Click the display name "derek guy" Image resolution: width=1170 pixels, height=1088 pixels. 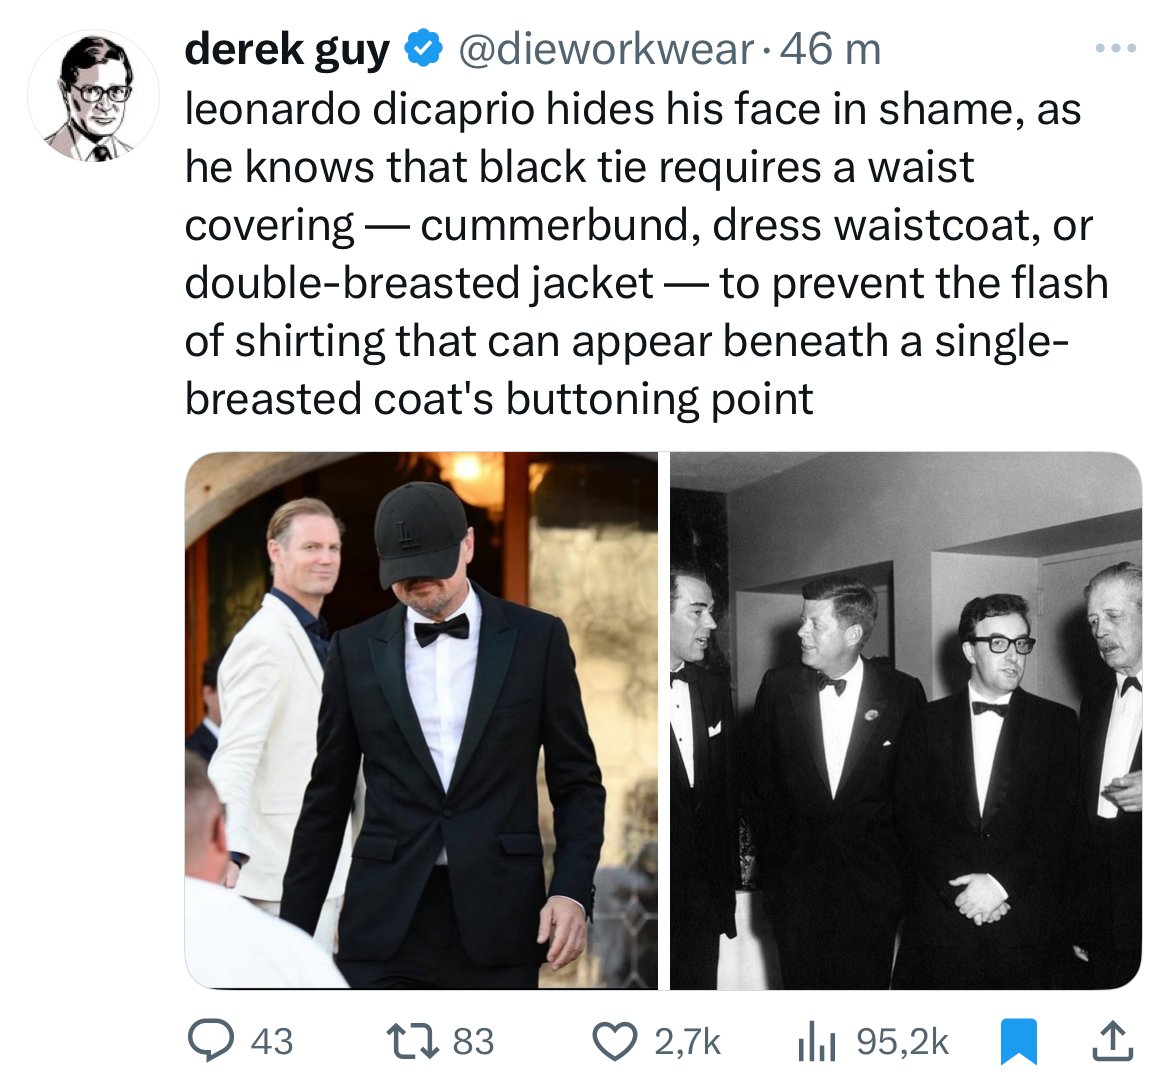[x=286, y=49]
